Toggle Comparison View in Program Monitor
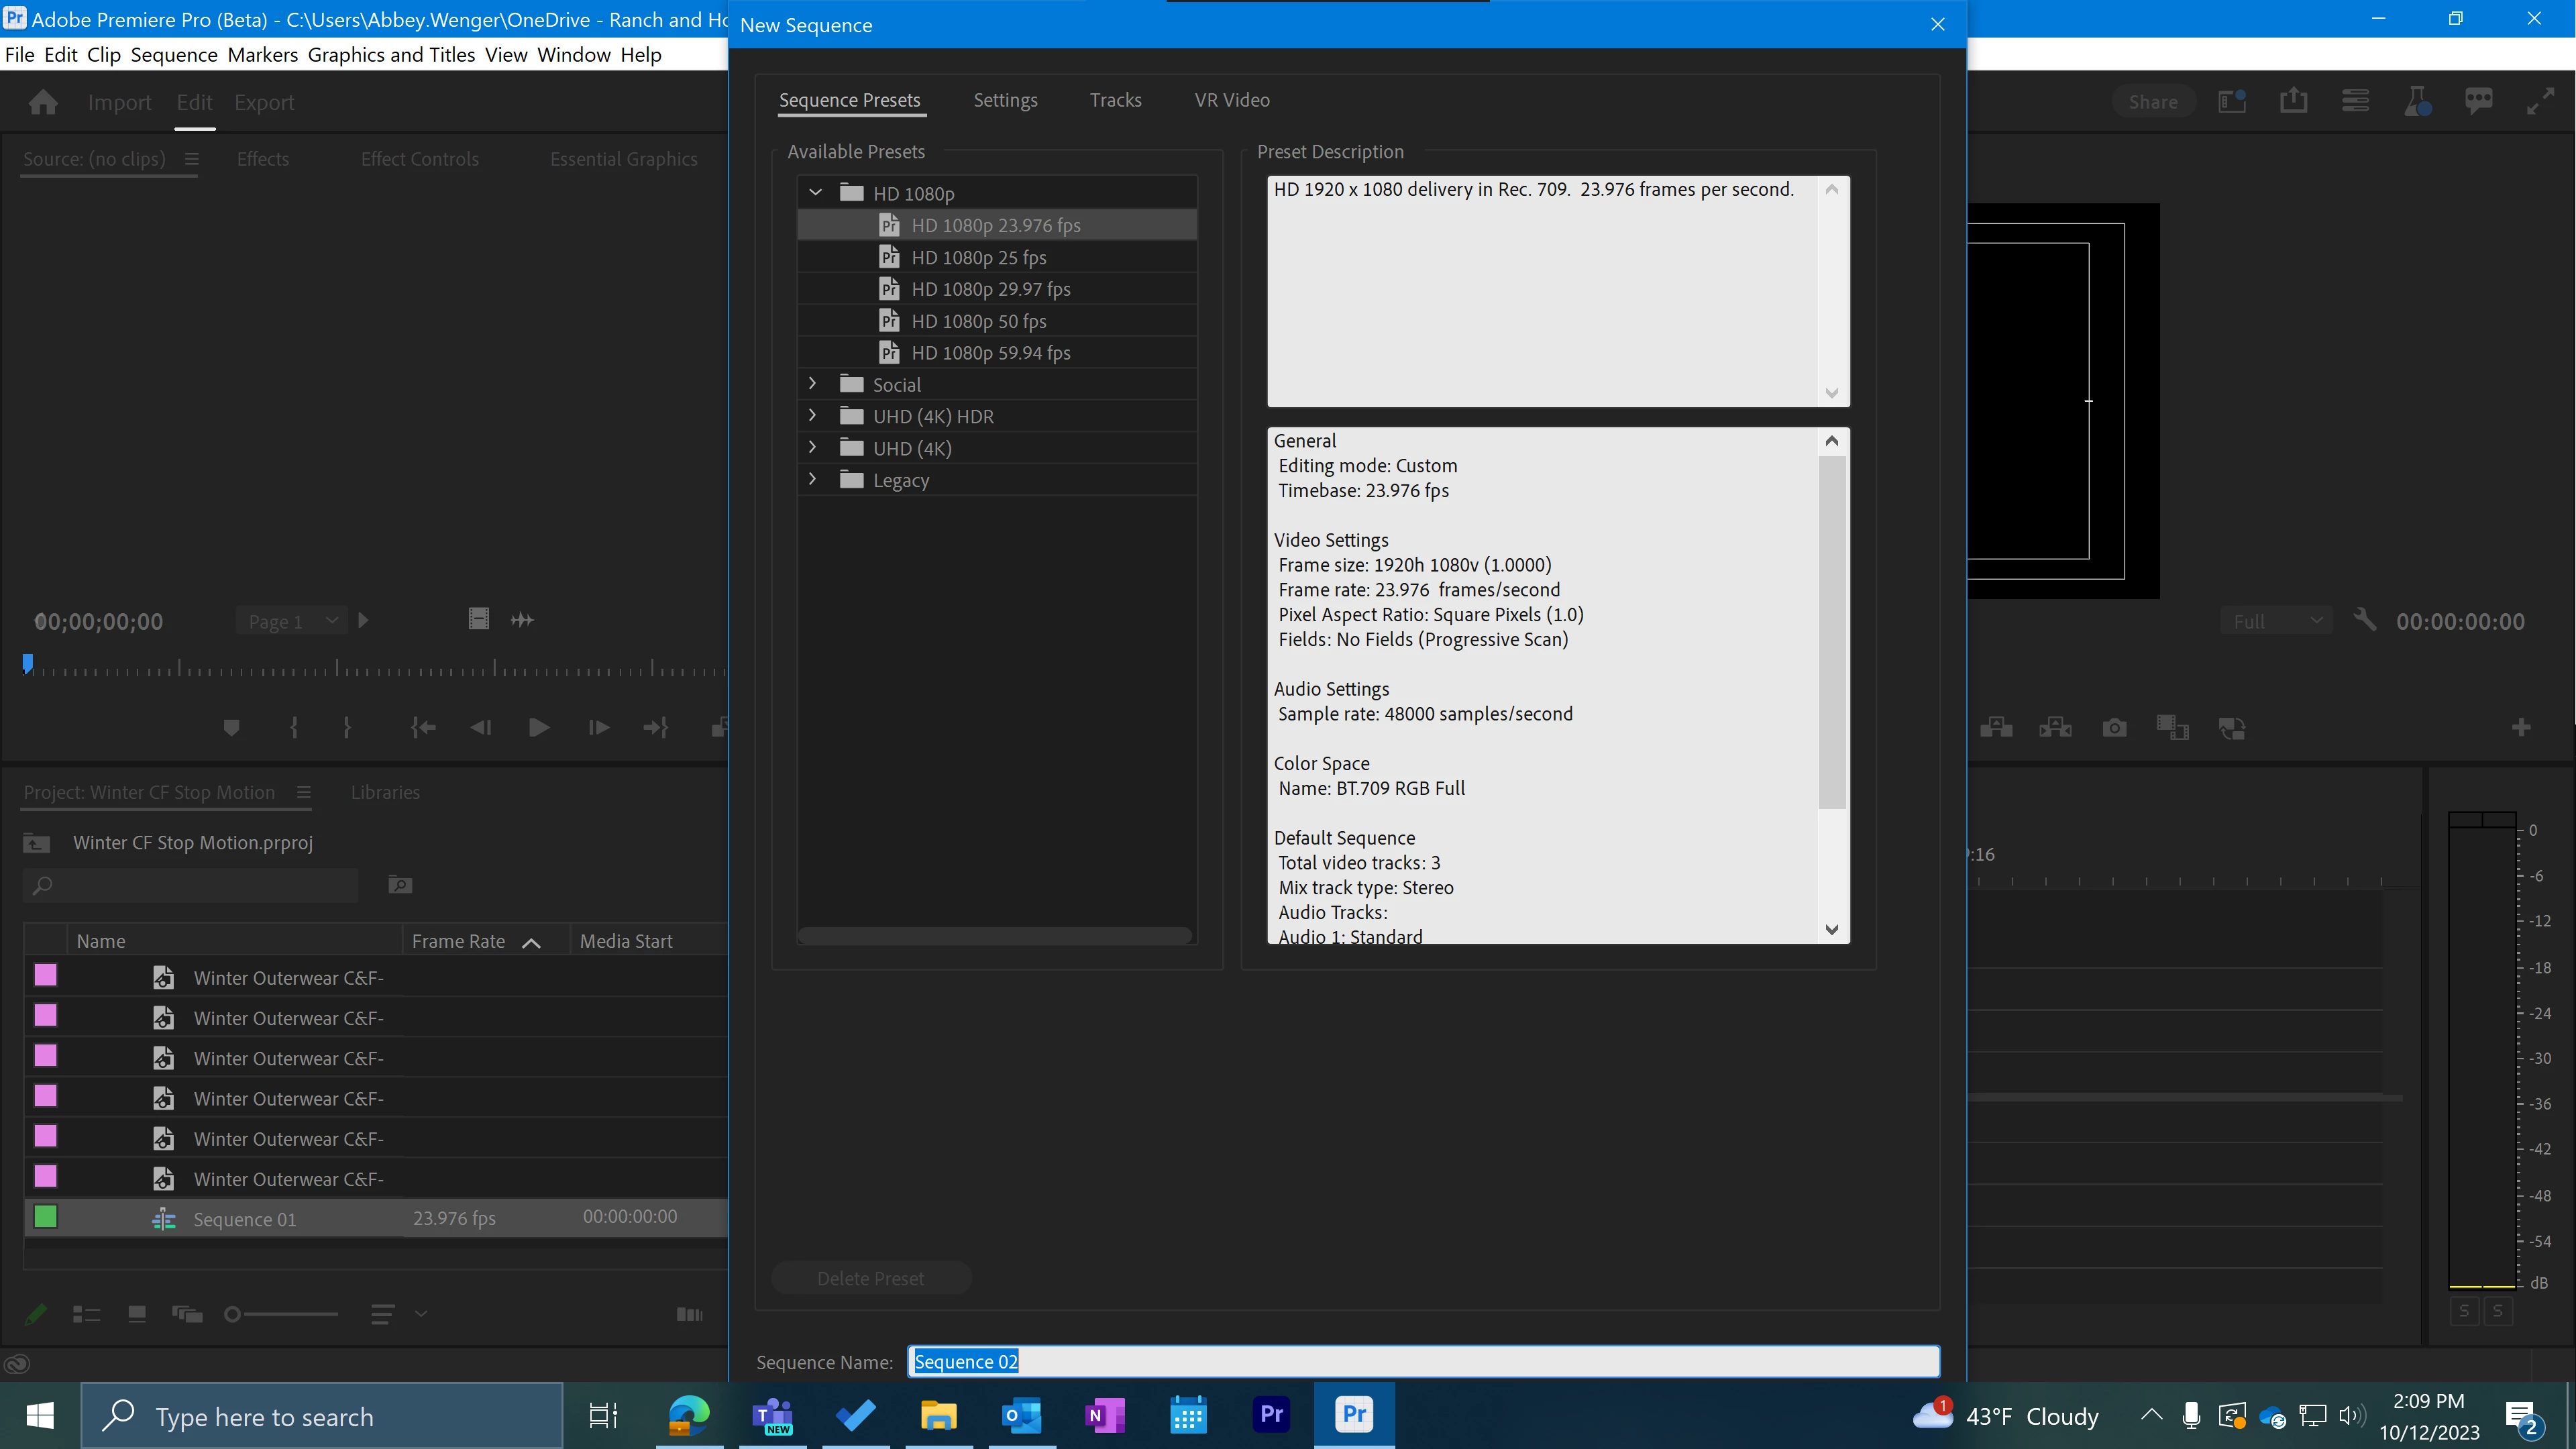 coord(2232,728)
